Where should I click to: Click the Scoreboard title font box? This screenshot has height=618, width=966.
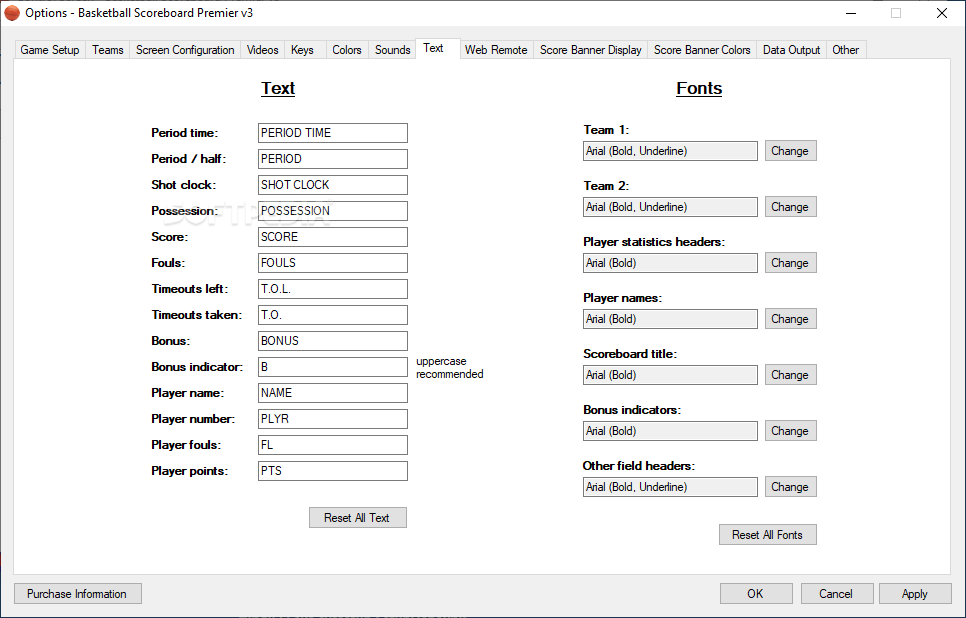click(670, 375)
